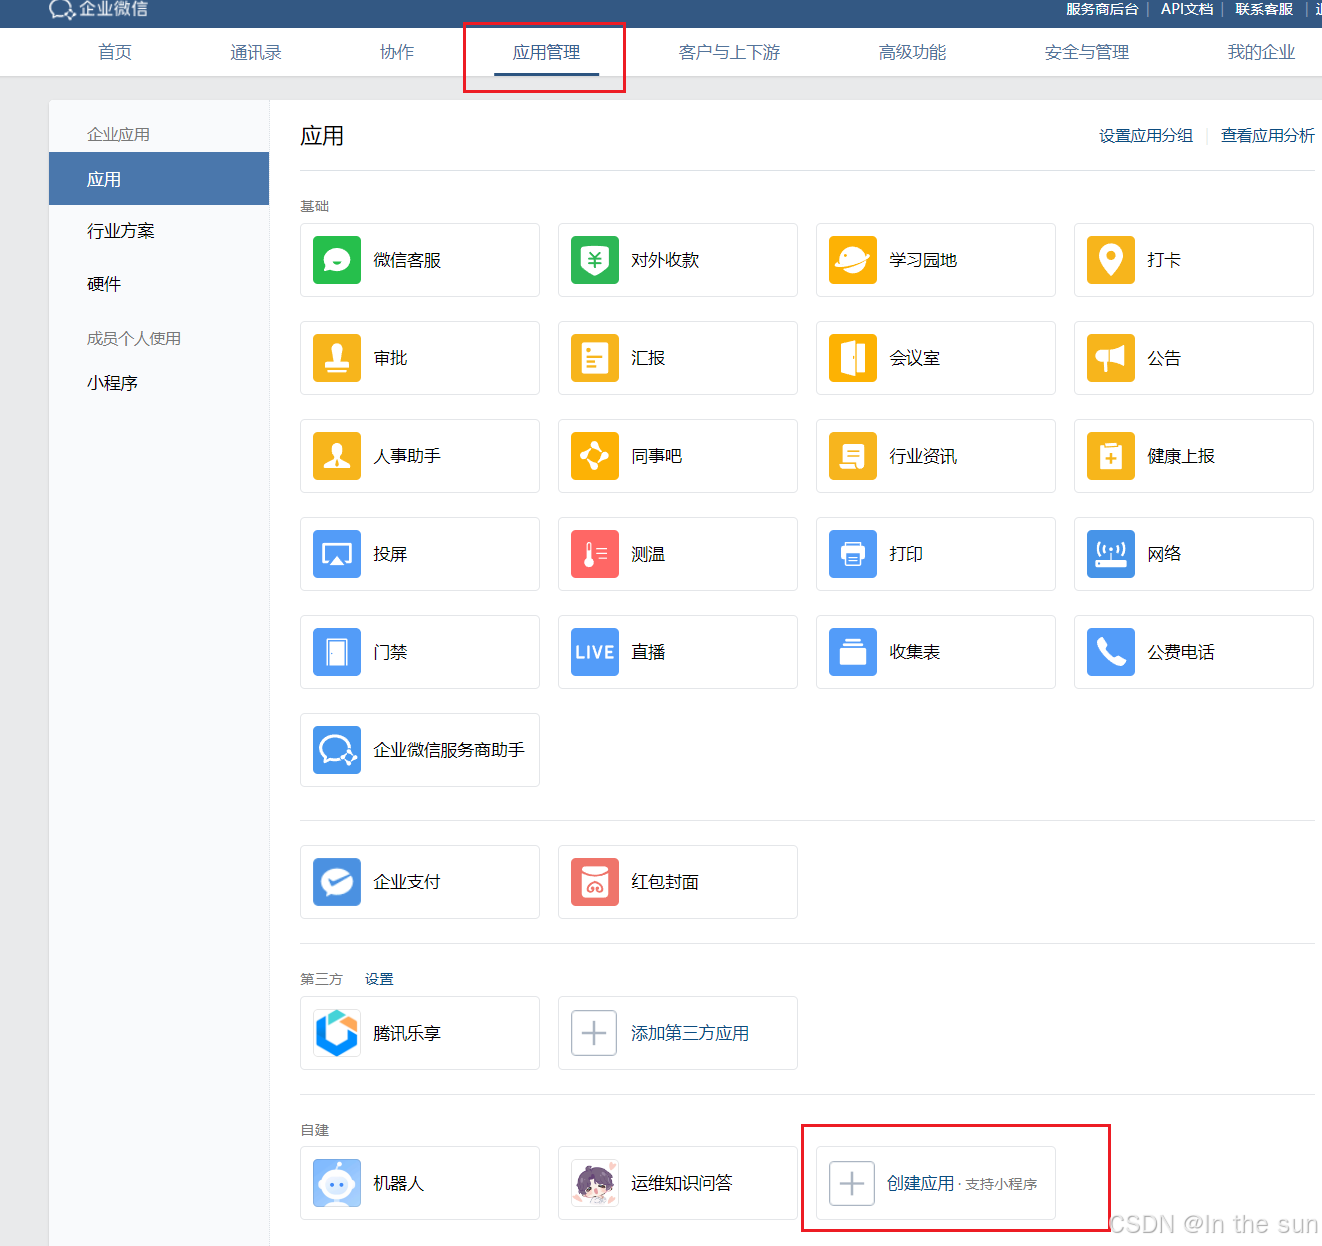Click the 创建应用 plus icon
This screenshot has width=1322, height=1246.
(x=852, y=1183)
